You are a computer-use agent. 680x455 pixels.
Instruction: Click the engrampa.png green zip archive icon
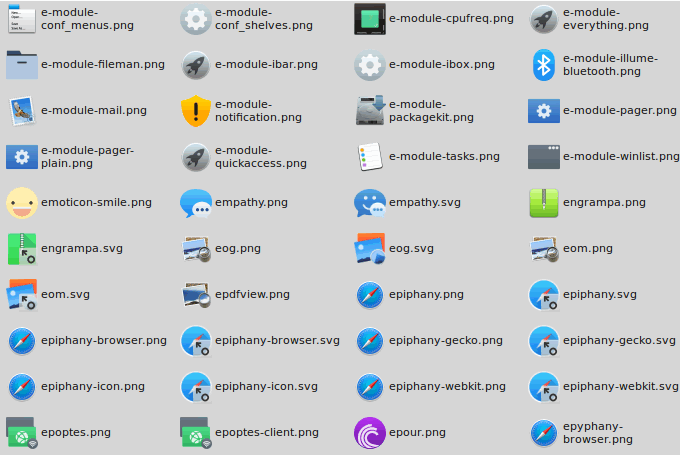coord(544,203)
